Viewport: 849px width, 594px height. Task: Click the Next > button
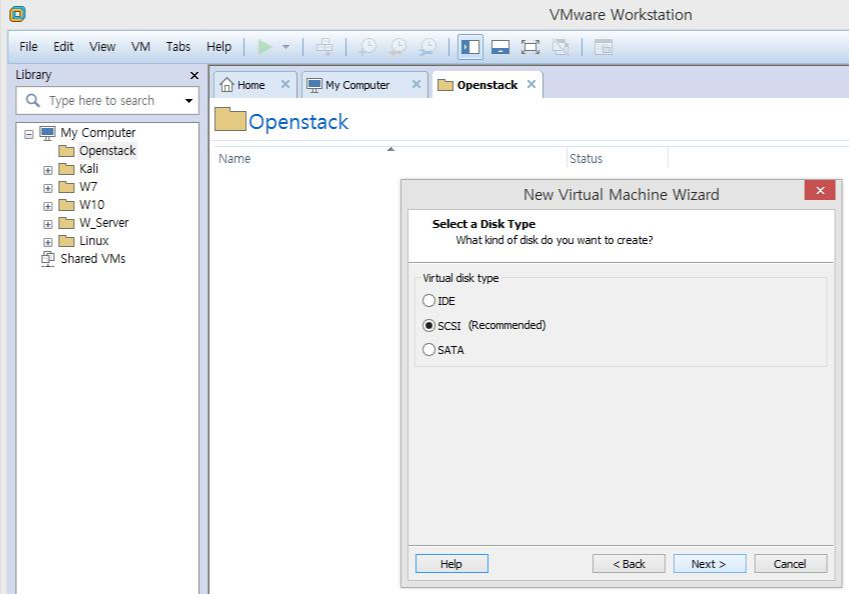click(709, 564)
